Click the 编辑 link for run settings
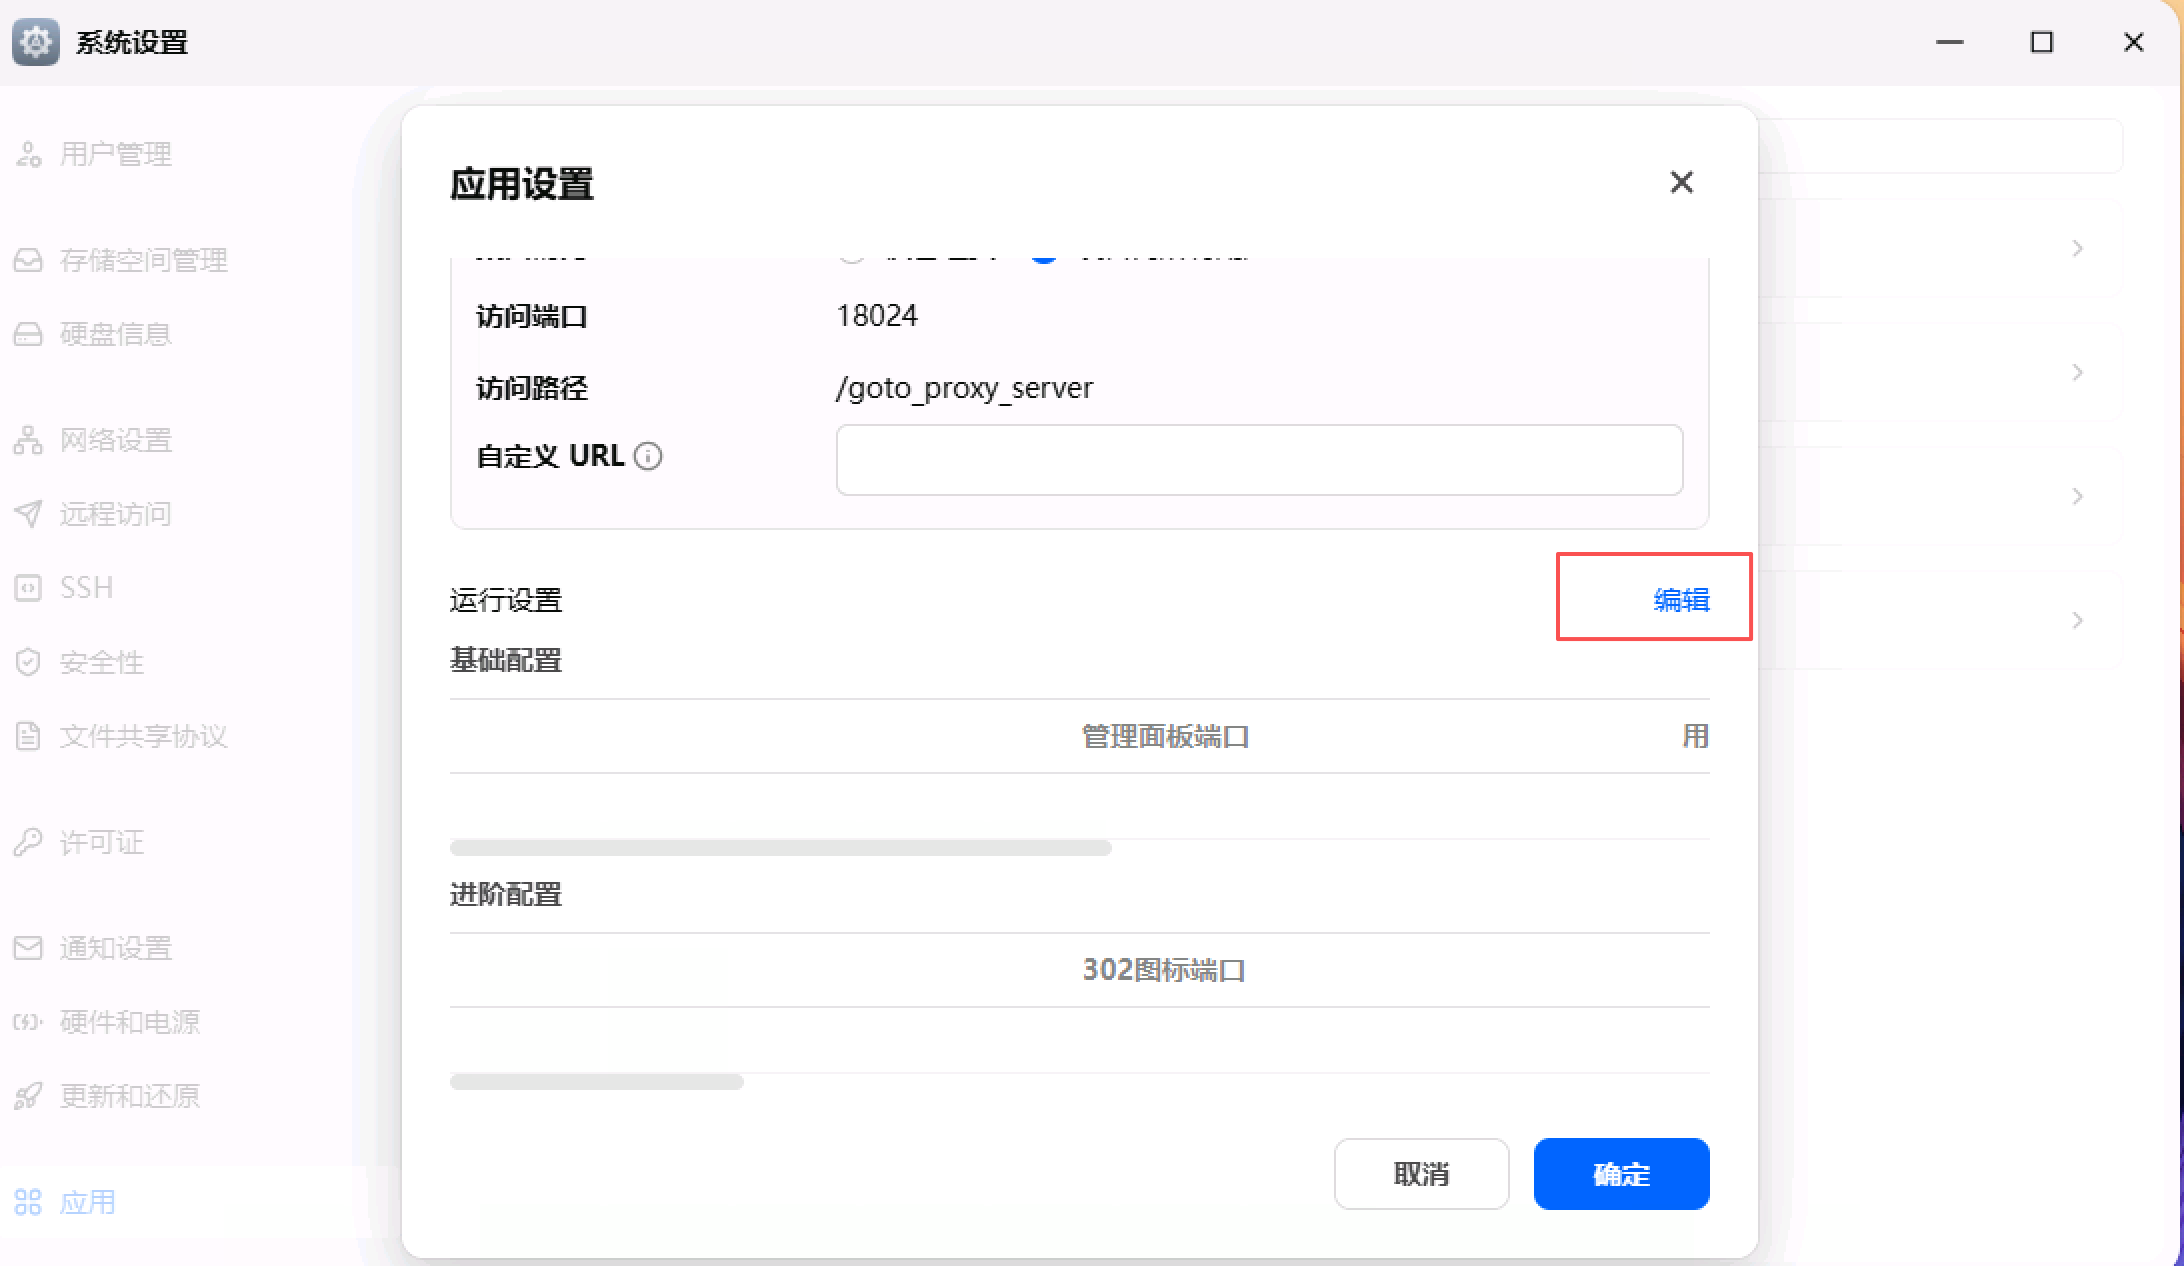This screenshot has height=1266, width=2184. tap(1681, 600)
